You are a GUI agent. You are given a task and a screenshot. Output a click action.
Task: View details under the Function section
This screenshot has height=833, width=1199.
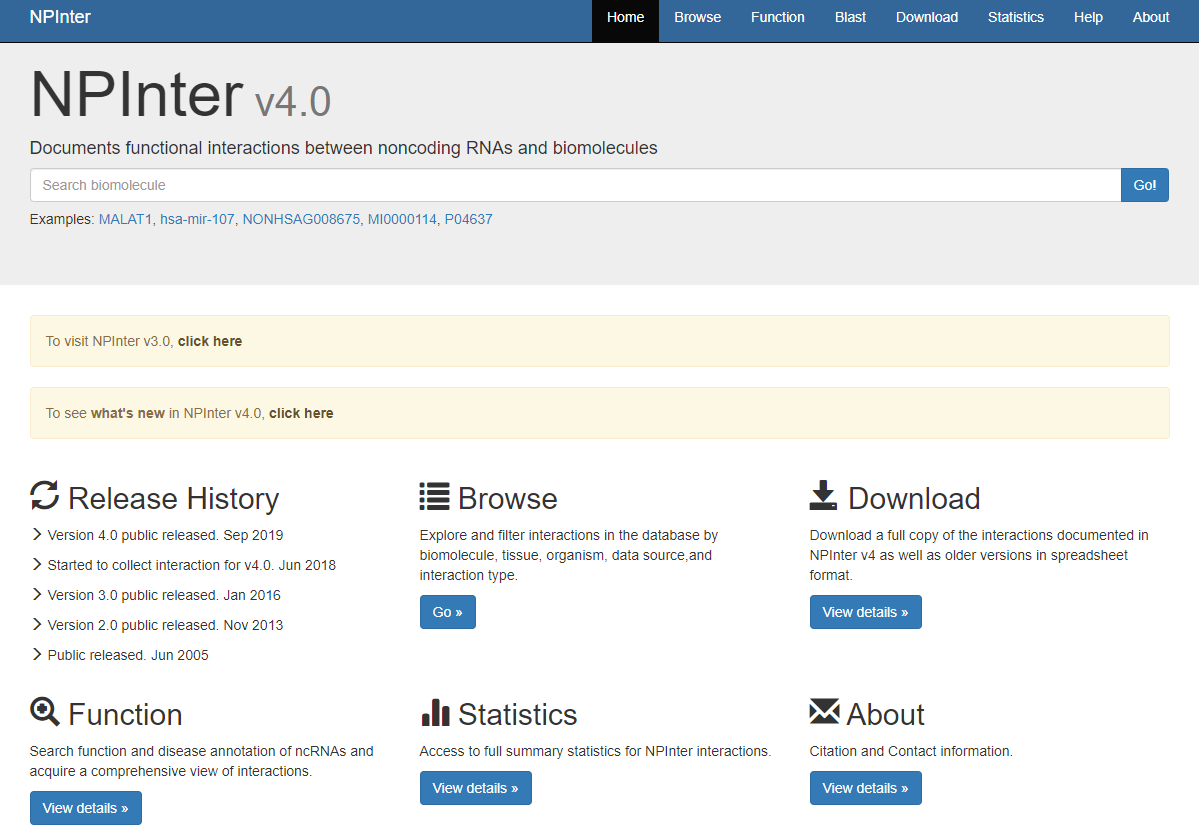[85, 808]
